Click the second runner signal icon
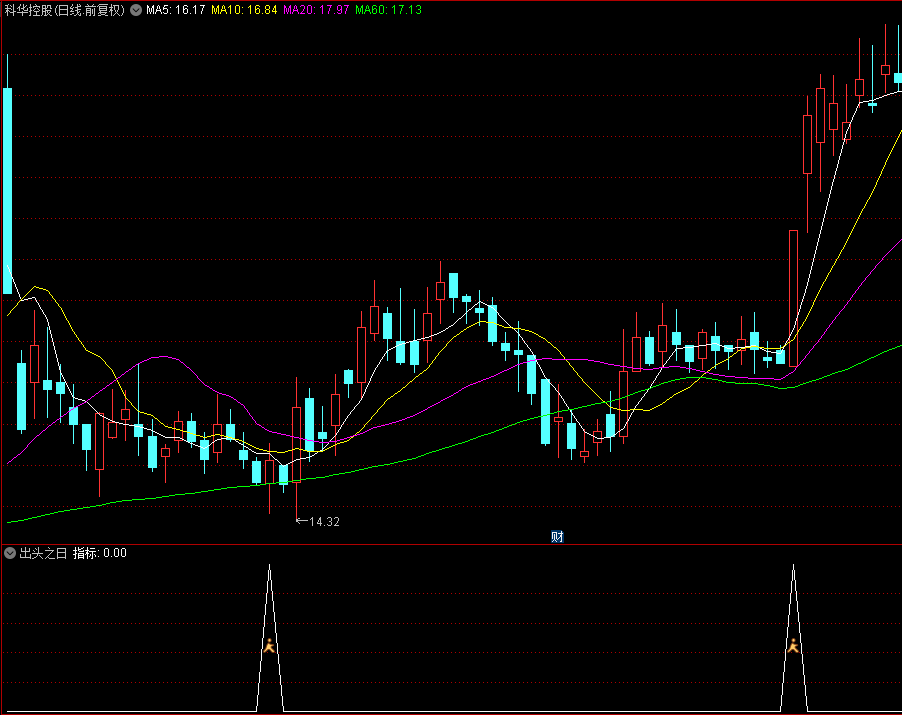 tap(793, 645)
